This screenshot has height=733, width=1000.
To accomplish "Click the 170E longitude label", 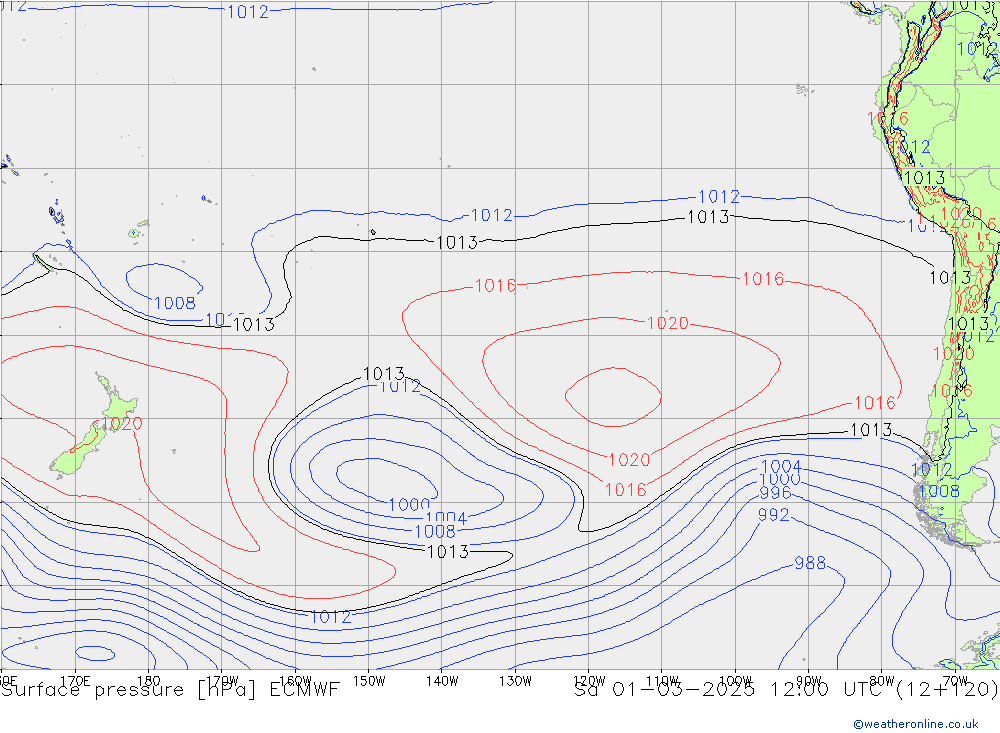I will tap(75, 681).
